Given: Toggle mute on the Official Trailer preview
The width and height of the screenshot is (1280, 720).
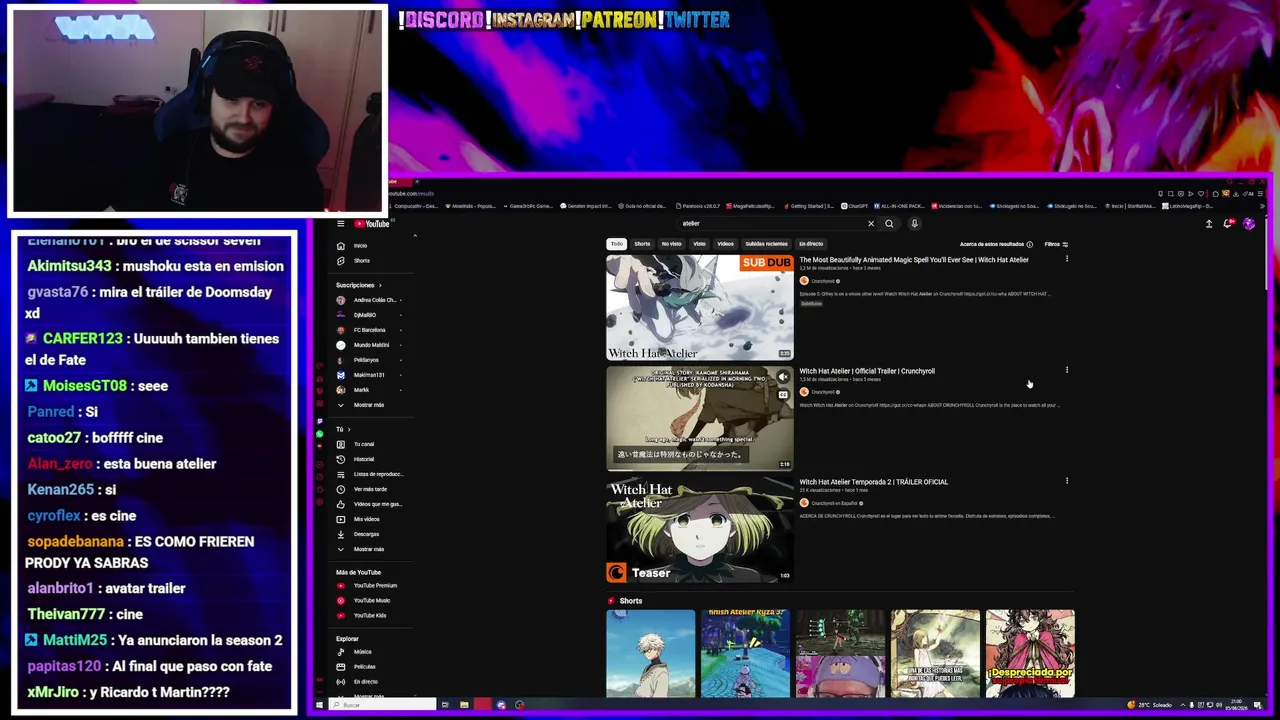Looking at the screenshot, I should [783, 377].
